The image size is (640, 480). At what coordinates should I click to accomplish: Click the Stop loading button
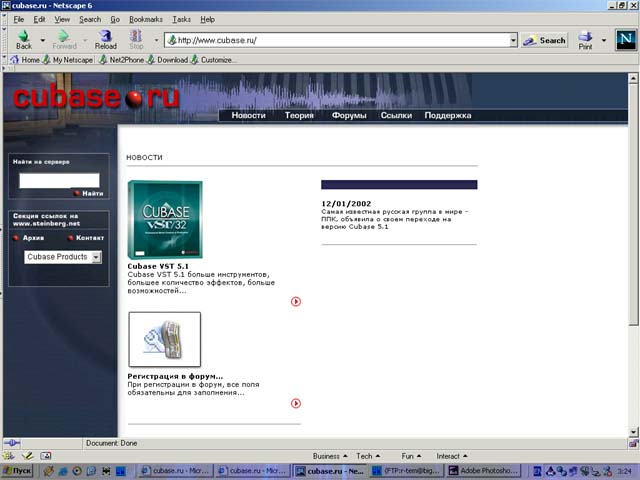tap(136, 39)
